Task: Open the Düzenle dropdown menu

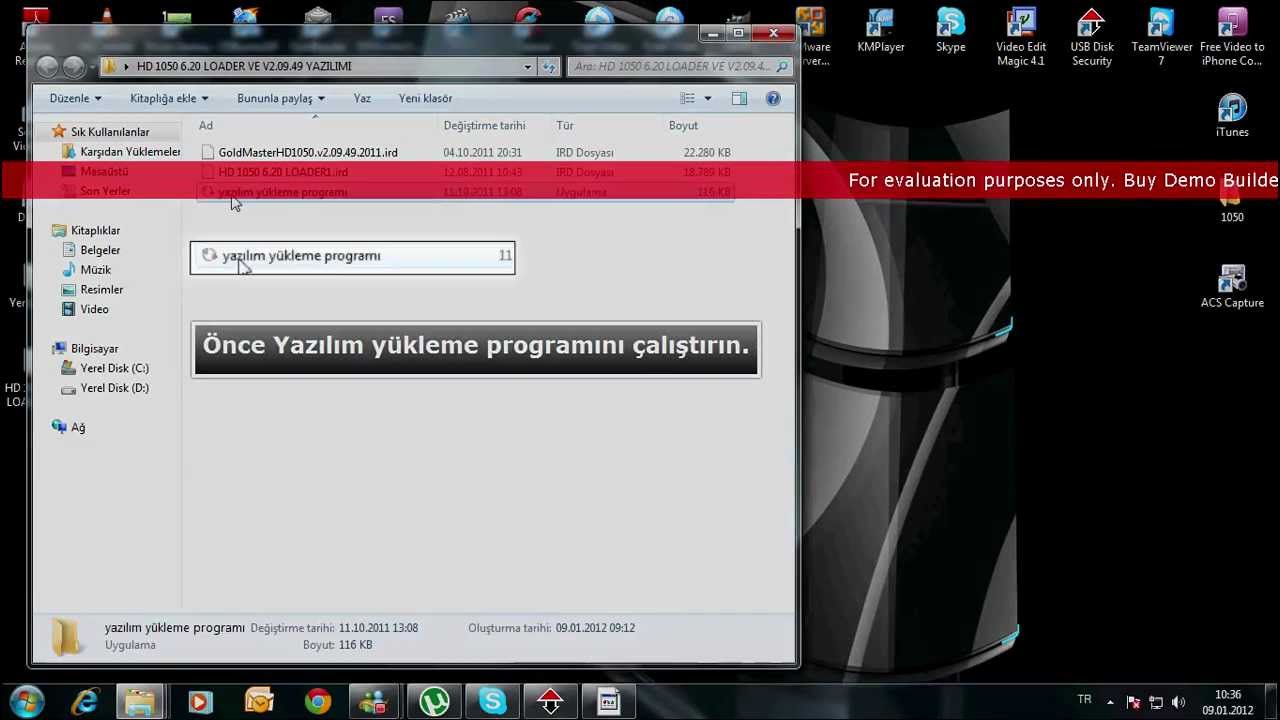Action: pos(75,98)
